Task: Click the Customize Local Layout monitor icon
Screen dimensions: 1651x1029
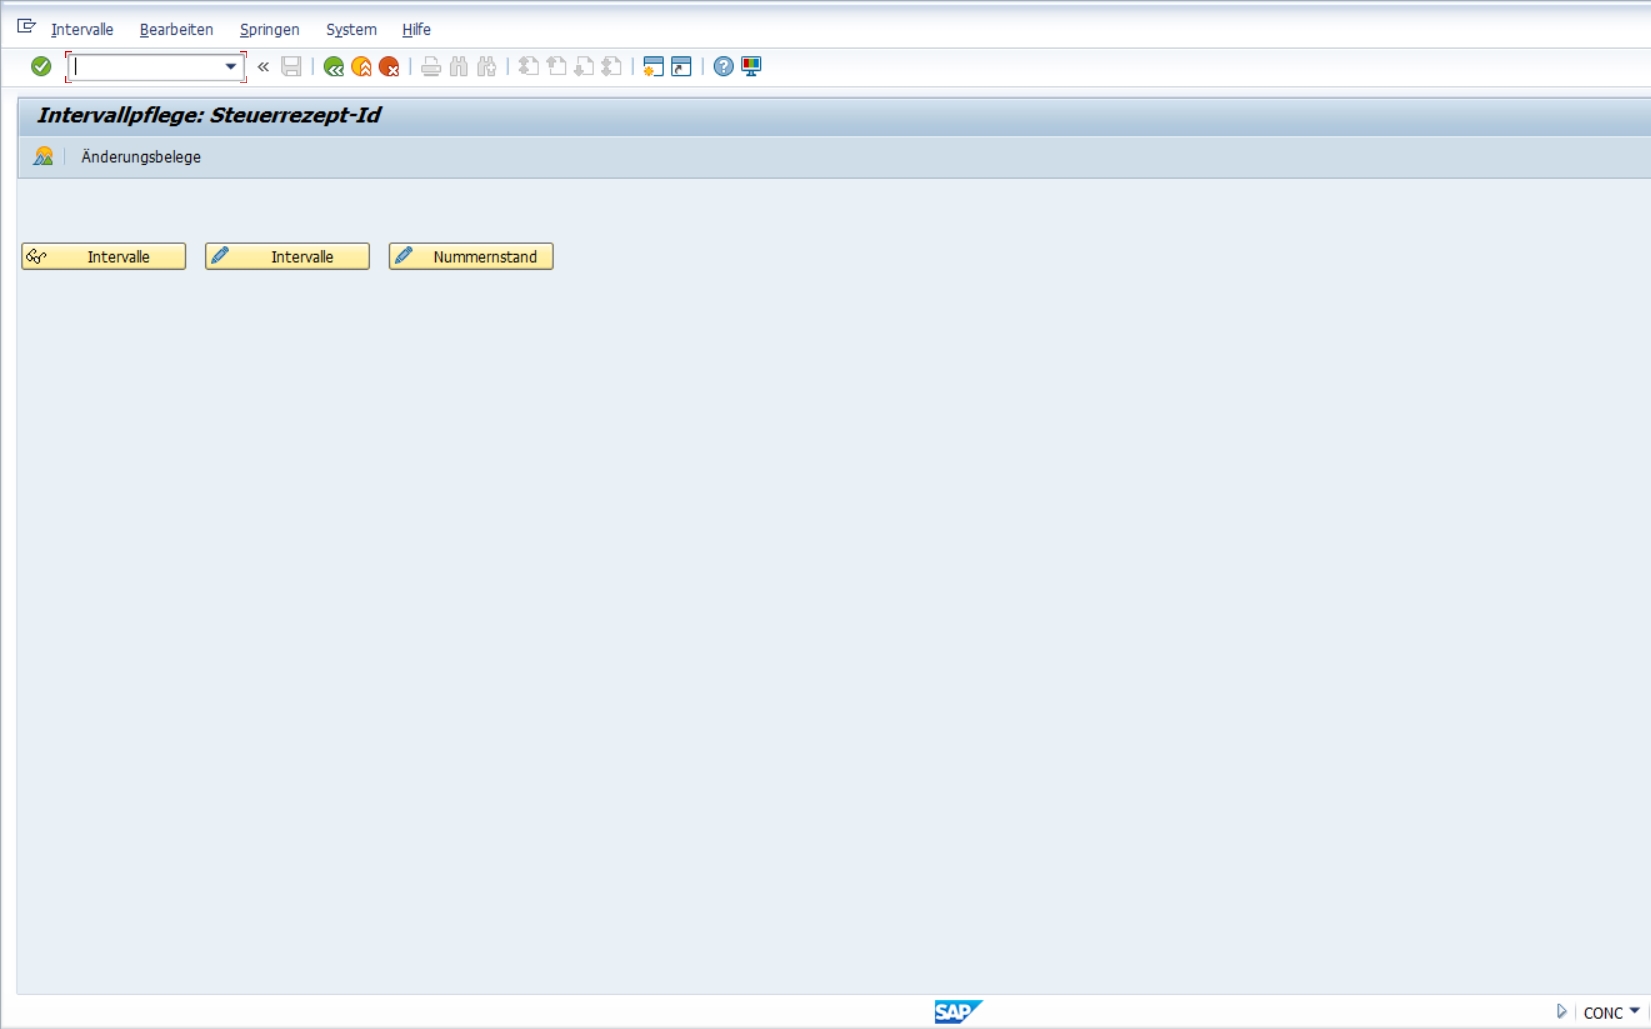Action: coord(751,67)
